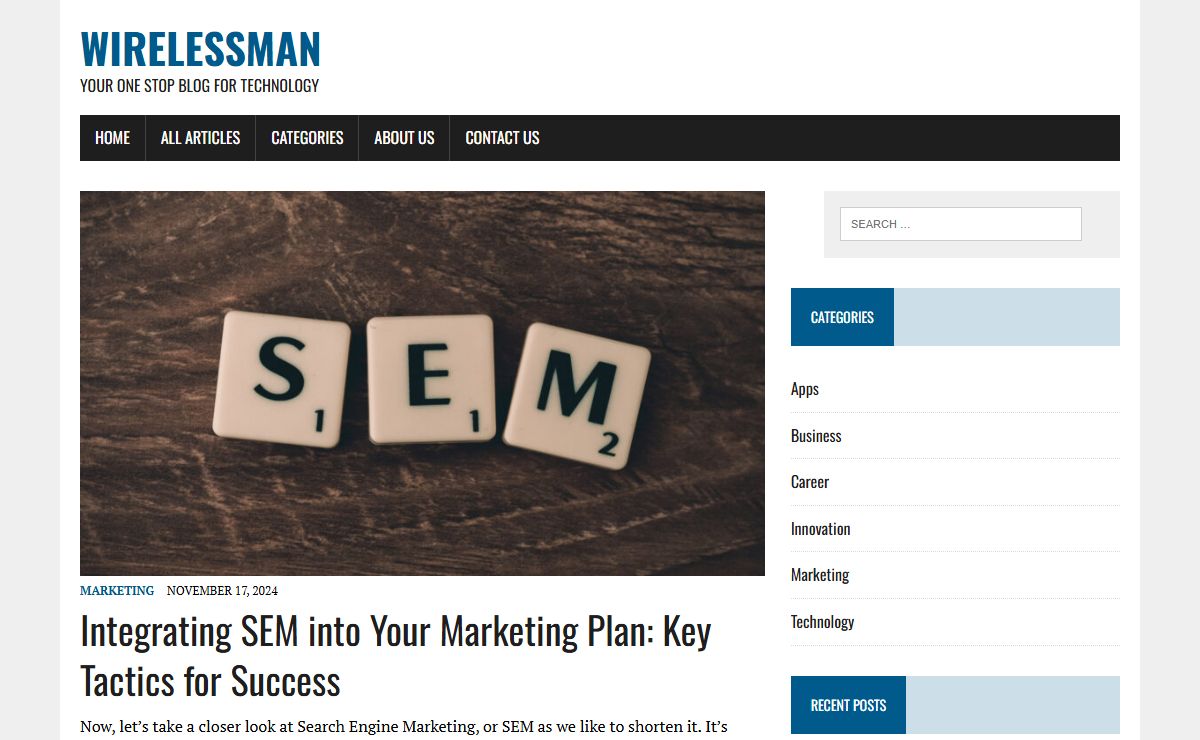This screenshot has height=740, width=1200.
Task: Open the ABOUT US page
Action: click(x=404, y=138)
